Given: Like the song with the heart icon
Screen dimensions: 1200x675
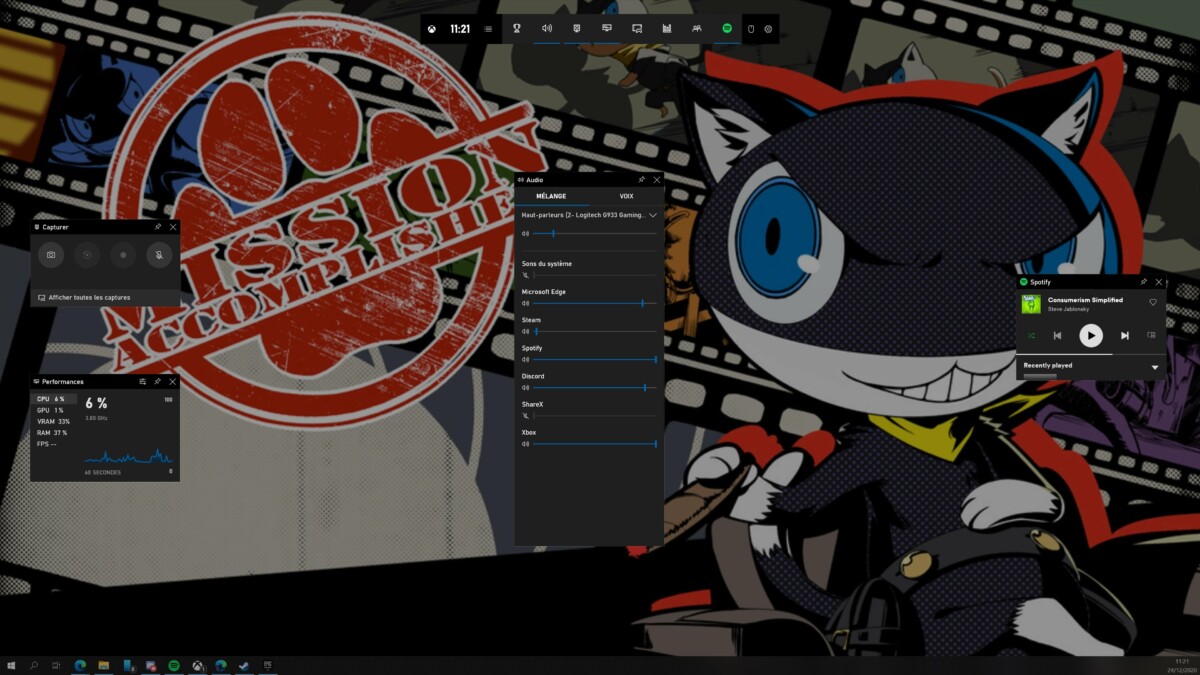Looking at the screenshot, I should point(1153,302).
